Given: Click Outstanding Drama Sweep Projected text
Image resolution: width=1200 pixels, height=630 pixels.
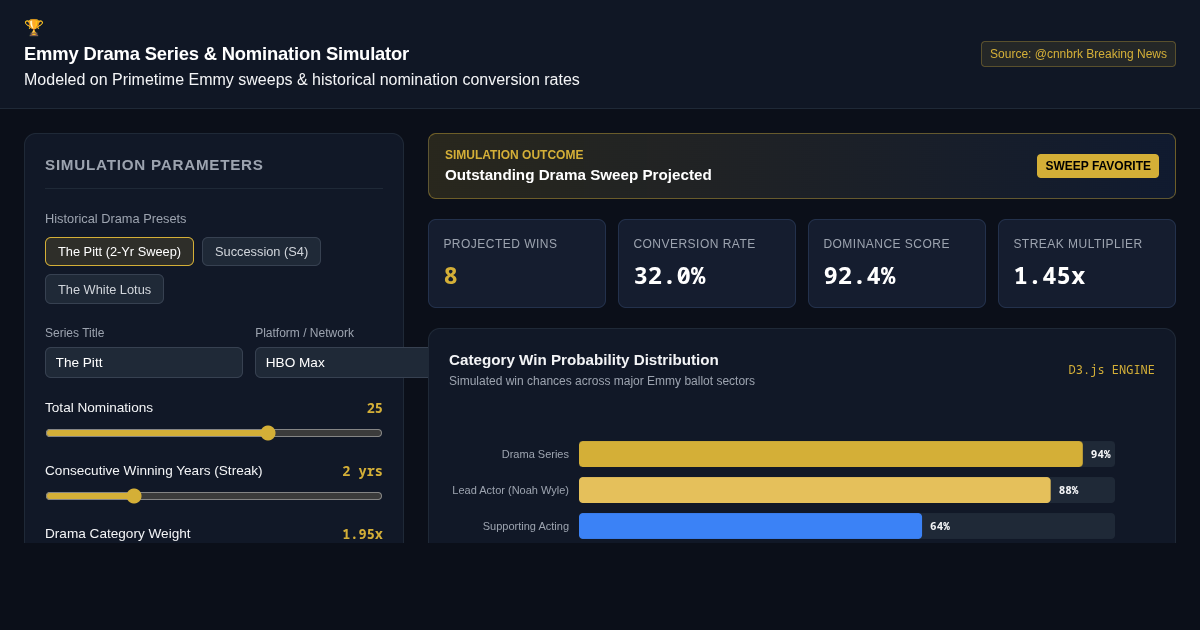Looking at the screenshot, I should [578, 175].
